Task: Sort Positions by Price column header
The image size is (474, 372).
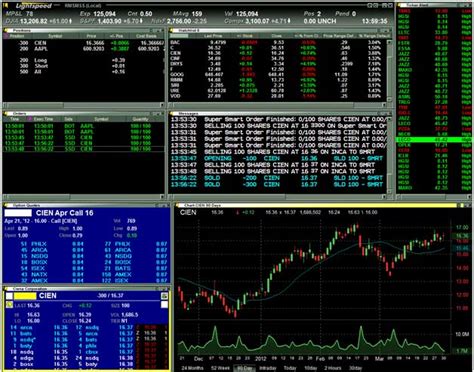Action: (x=91, y=36)
